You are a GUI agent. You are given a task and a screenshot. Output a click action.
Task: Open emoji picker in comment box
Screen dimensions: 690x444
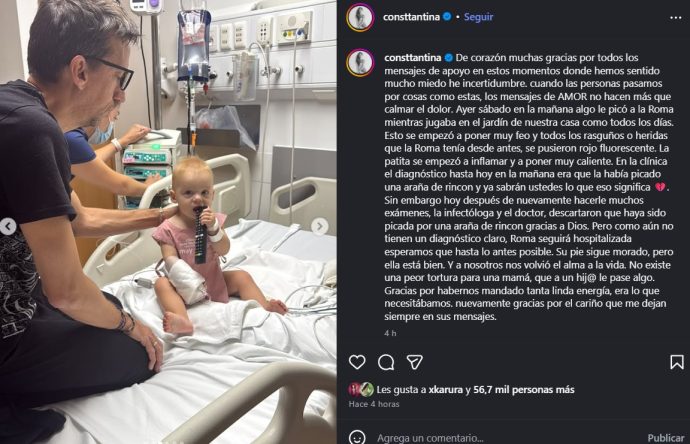coord(357,437)
